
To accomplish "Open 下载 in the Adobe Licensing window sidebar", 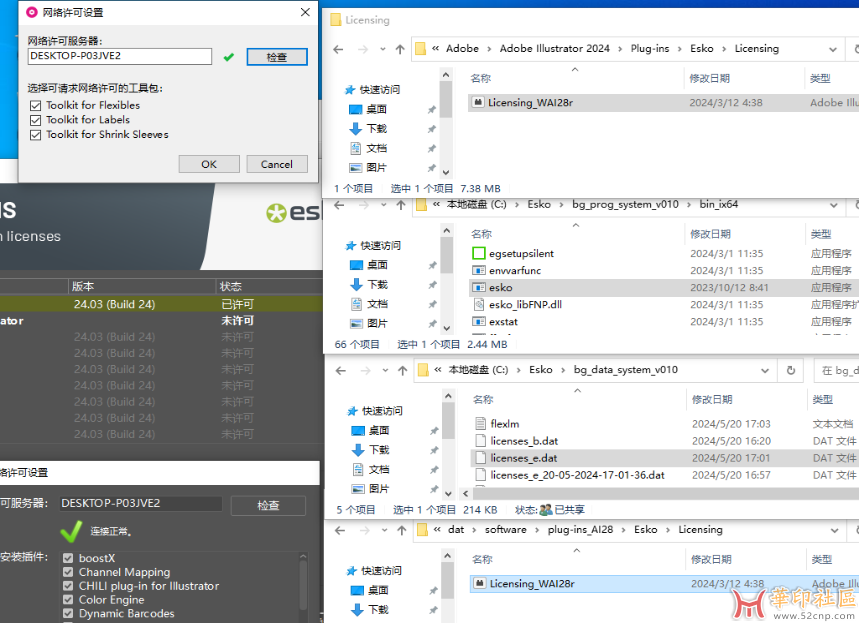I will [x=376, y=129].
